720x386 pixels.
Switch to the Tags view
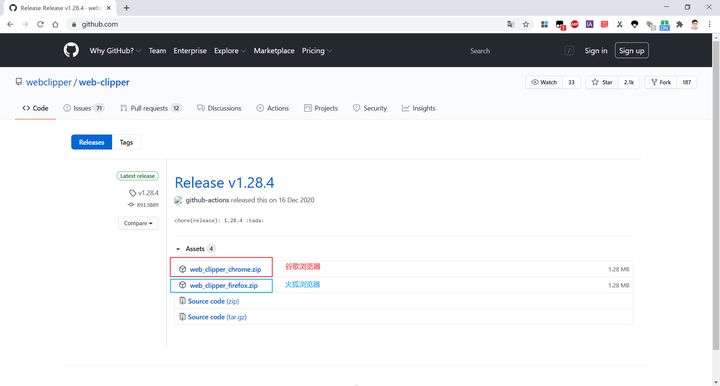click(x=126, y=142)
